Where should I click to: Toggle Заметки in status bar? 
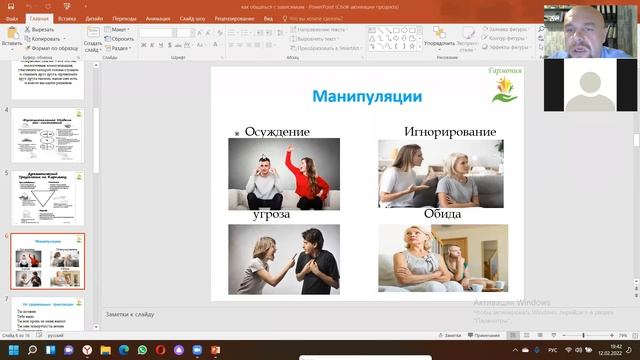pos(449,336)
